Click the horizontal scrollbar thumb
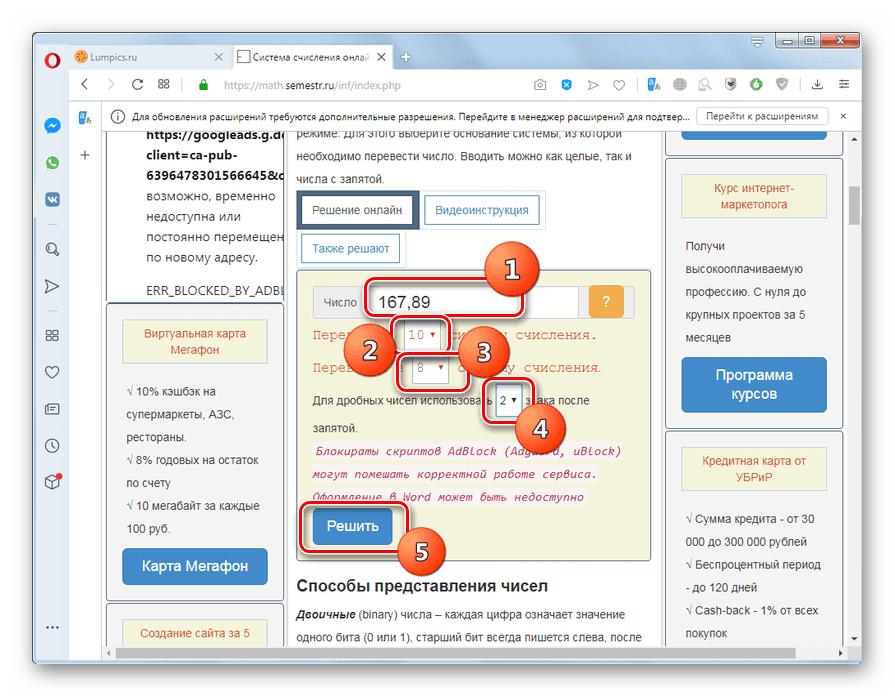The width and height of the screenshot is (895, 697). (455, 652)
